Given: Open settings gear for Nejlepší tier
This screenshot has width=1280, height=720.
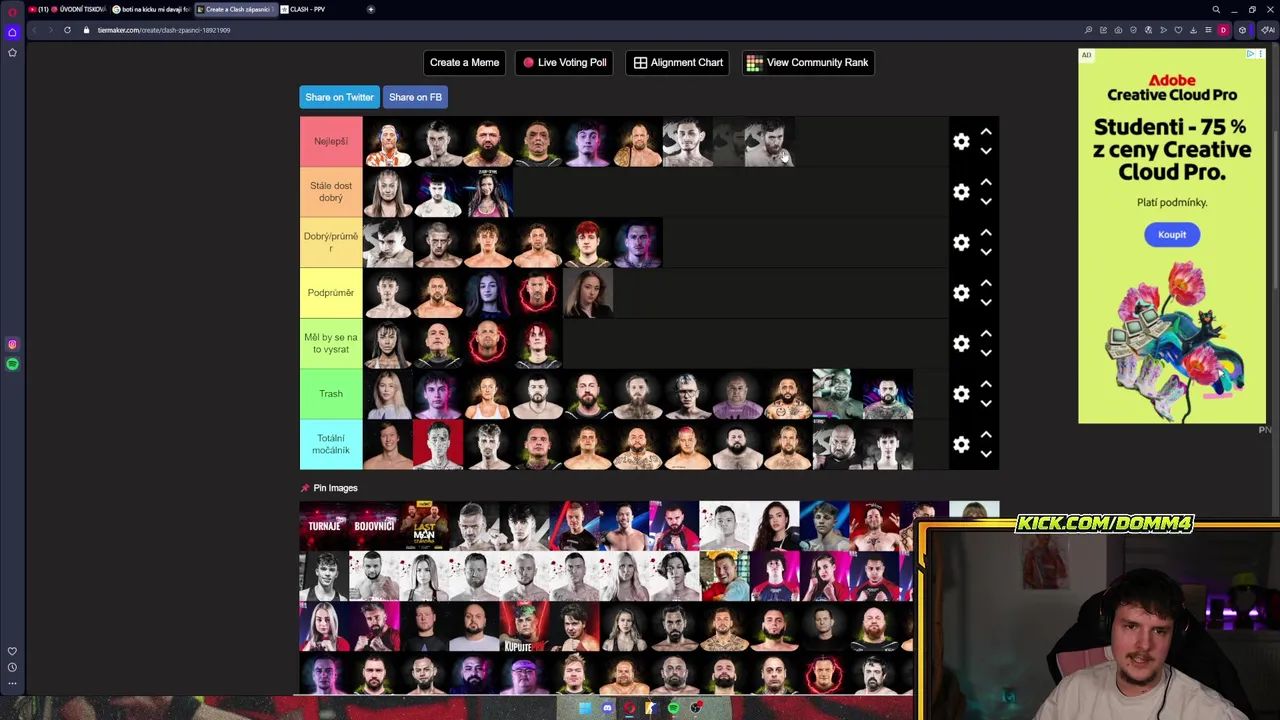Looking at the screenshot, I should point(961,142).
